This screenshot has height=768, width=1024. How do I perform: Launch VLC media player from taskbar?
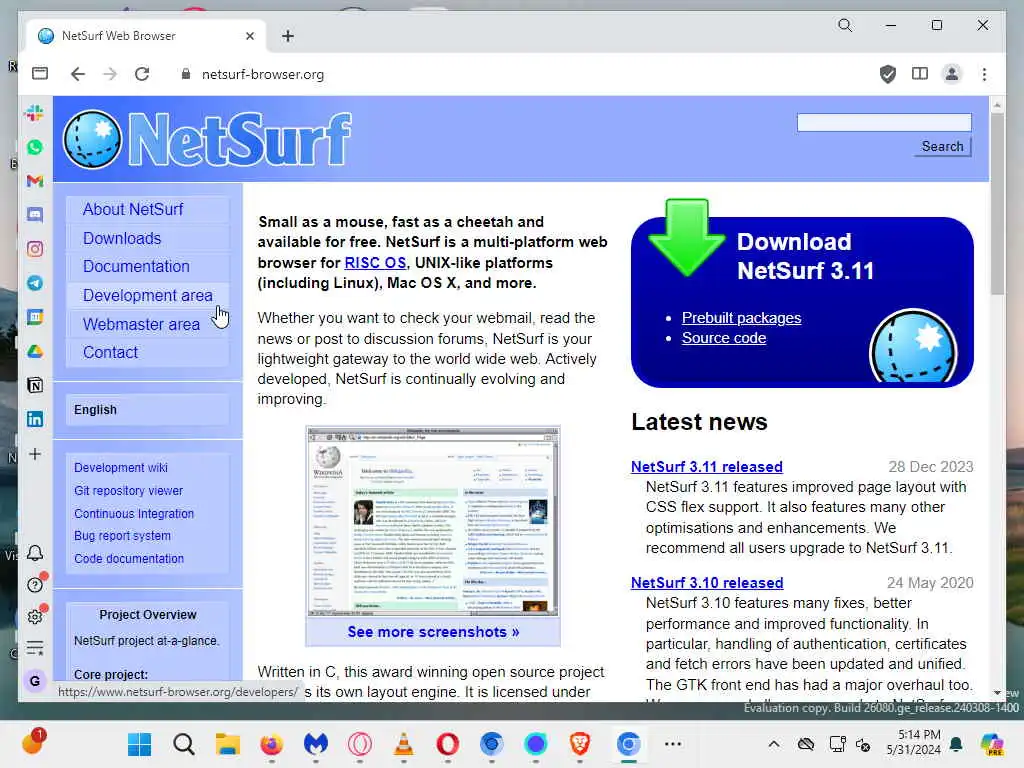coord(404,744)
